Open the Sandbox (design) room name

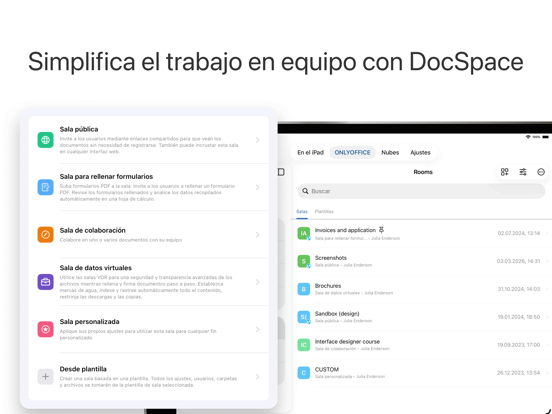(x=337, y=313)
